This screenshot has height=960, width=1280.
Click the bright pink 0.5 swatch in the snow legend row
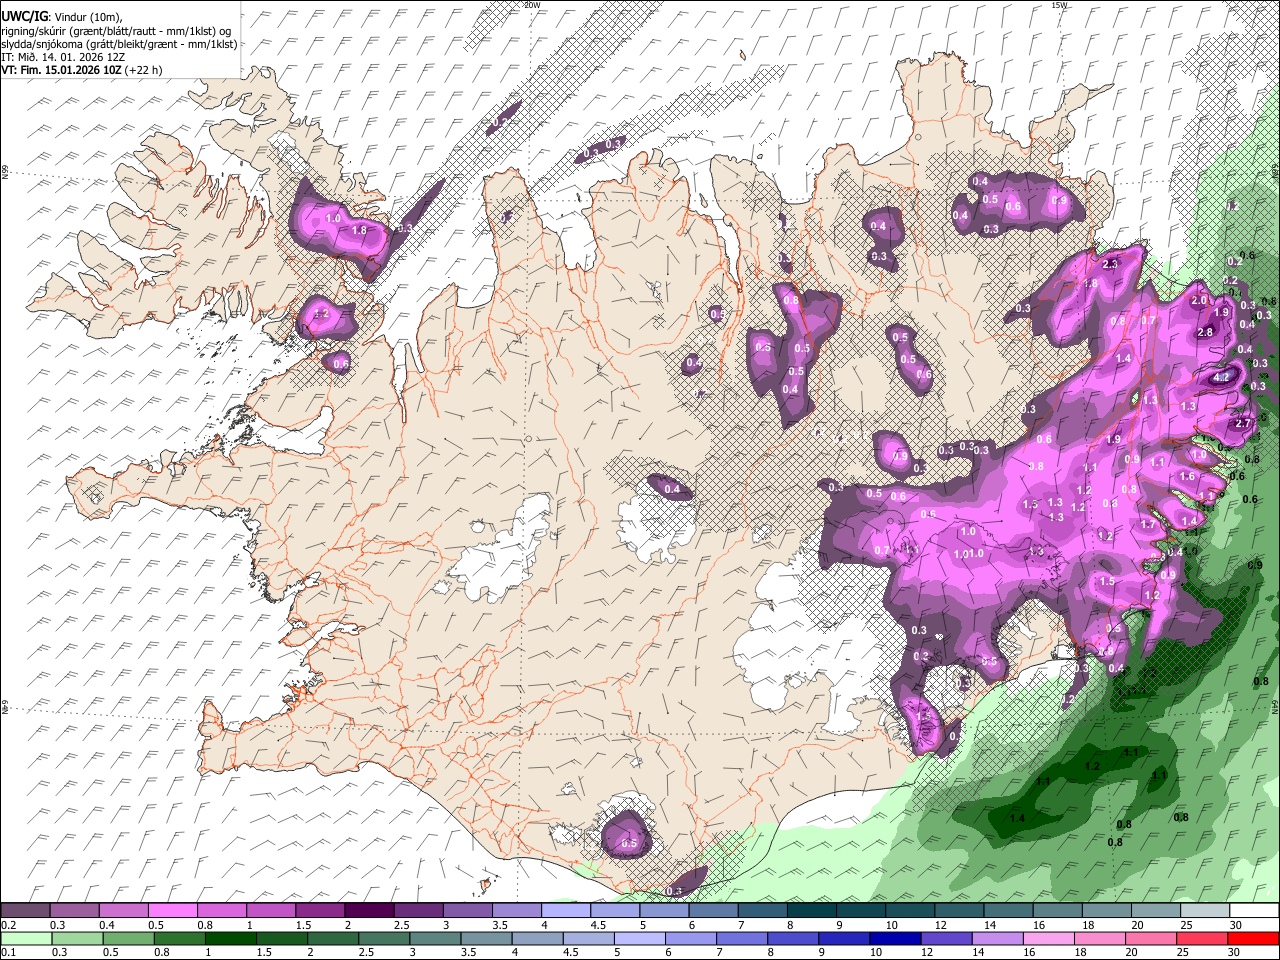(172, 911)
